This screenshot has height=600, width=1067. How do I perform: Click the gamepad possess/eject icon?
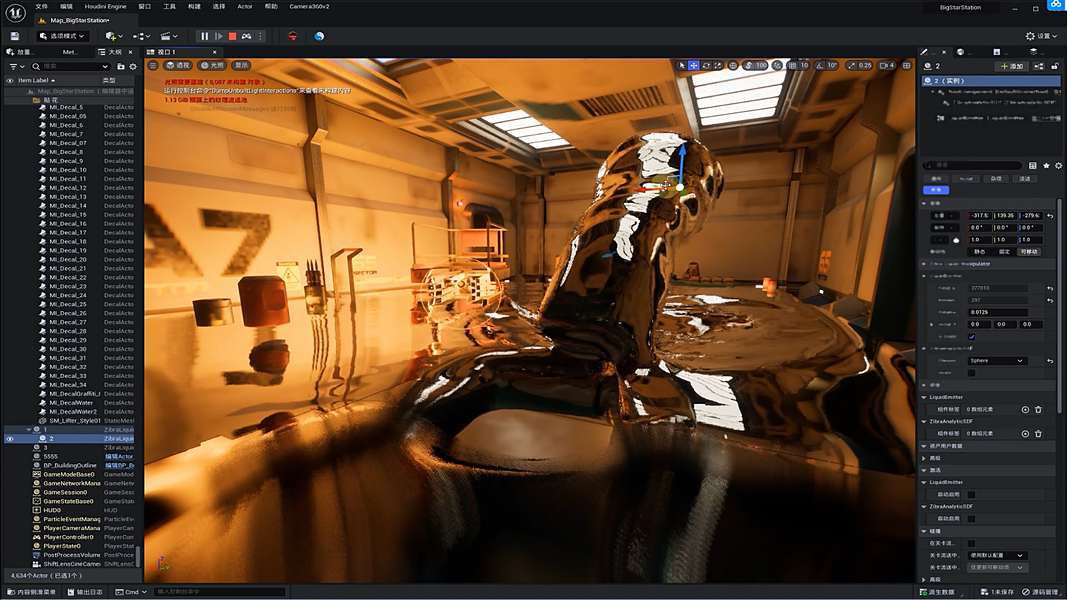point(246,36)
